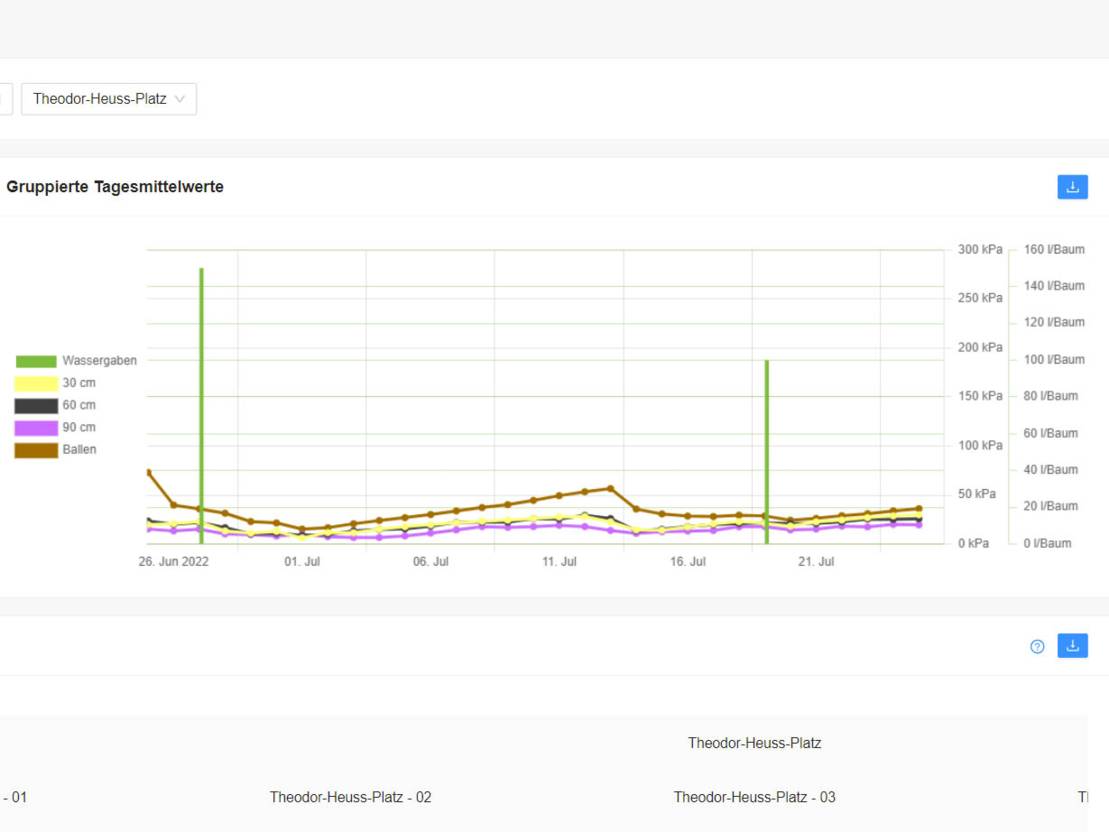Click the 11. Jul x-axis label
The image size is (1109, 832).
559,562
